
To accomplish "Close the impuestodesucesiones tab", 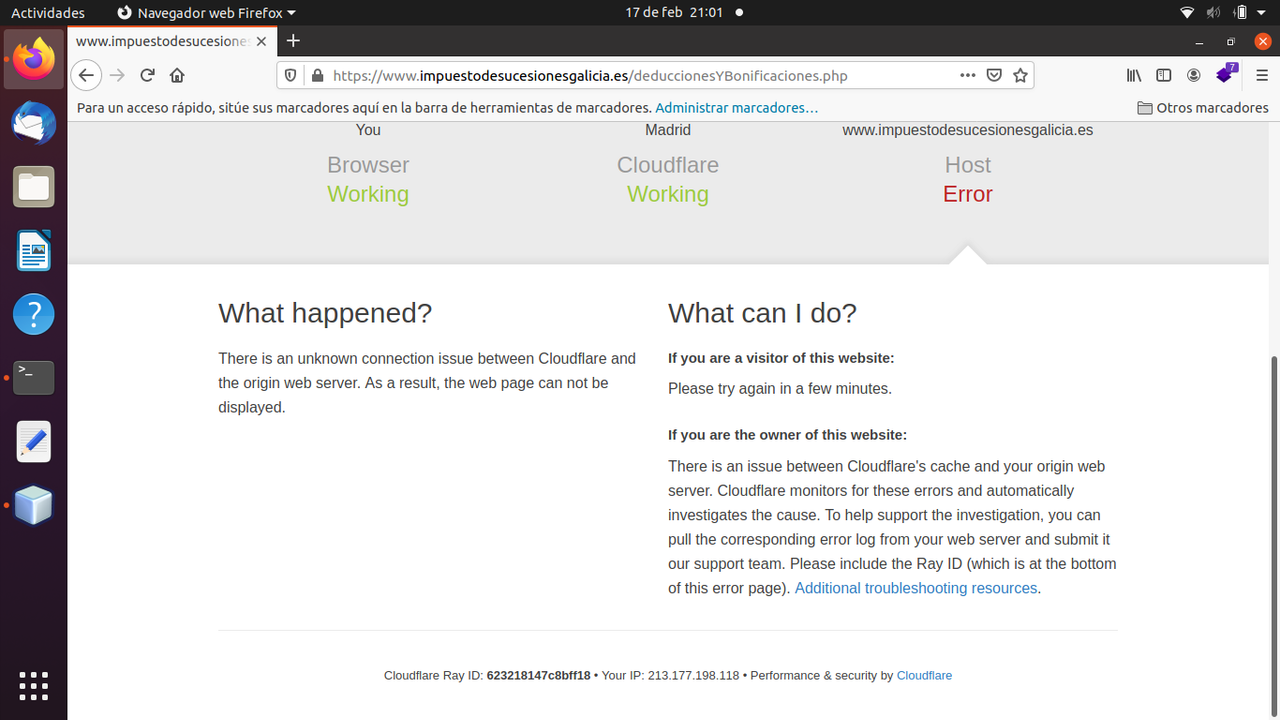I will point(262,41).
